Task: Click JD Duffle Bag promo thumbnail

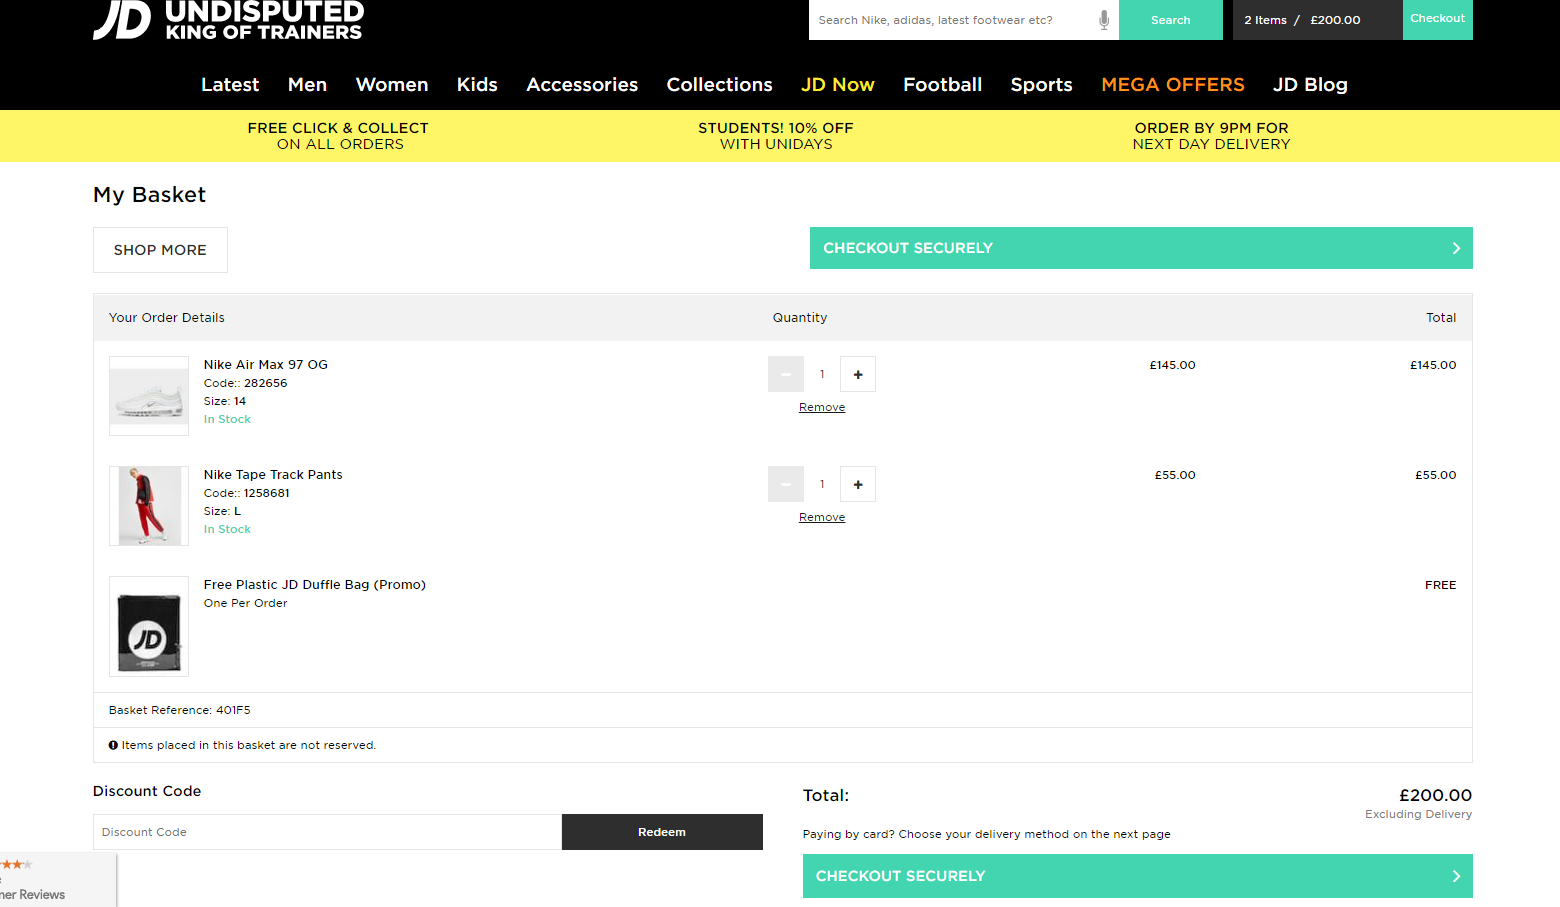Action: tap(149, 627)
